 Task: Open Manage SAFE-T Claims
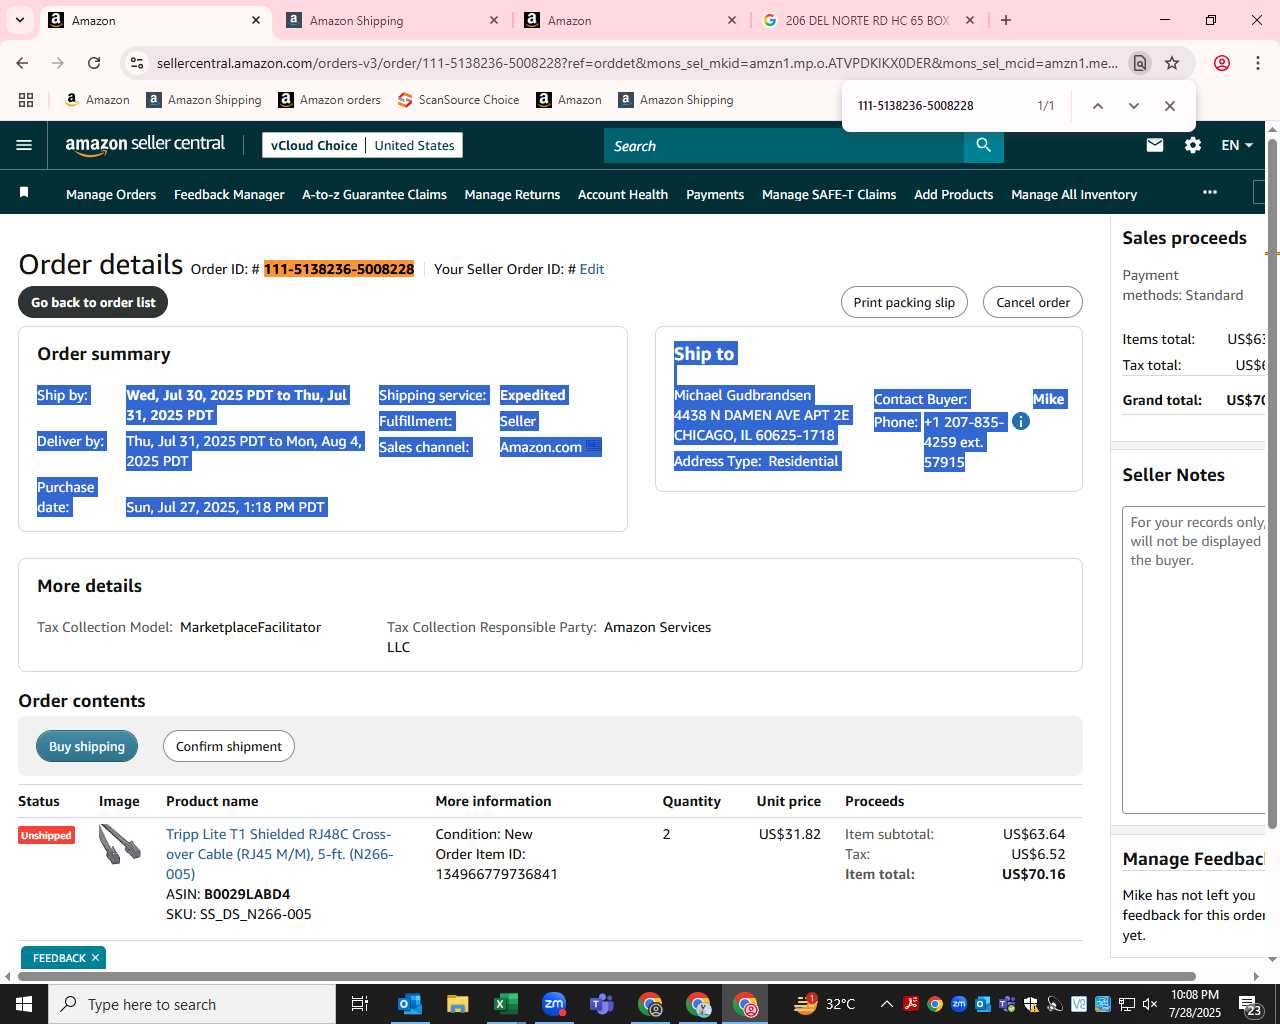click(x=829, y=194)
